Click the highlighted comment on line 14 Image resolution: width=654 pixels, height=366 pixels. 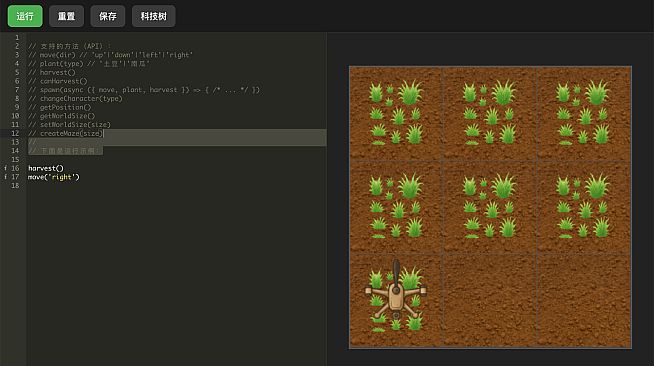point(65,151)
